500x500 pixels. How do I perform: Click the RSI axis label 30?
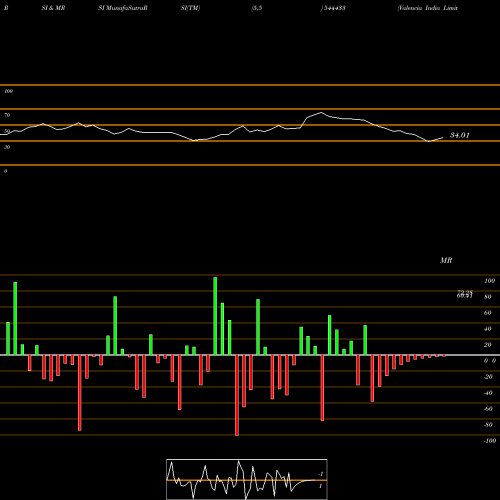7,147
